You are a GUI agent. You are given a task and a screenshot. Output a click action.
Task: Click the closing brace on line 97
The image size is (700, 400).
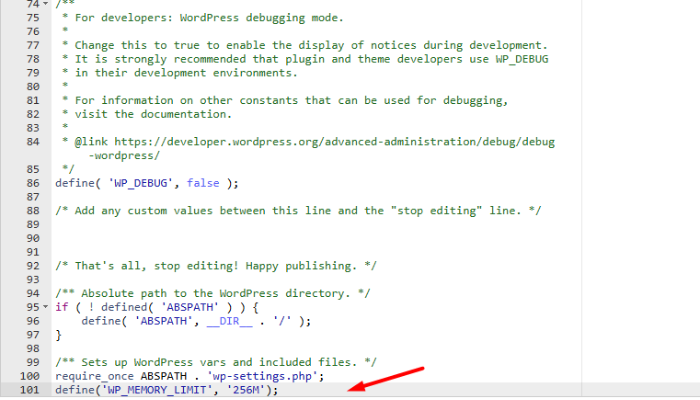(59, 334)
